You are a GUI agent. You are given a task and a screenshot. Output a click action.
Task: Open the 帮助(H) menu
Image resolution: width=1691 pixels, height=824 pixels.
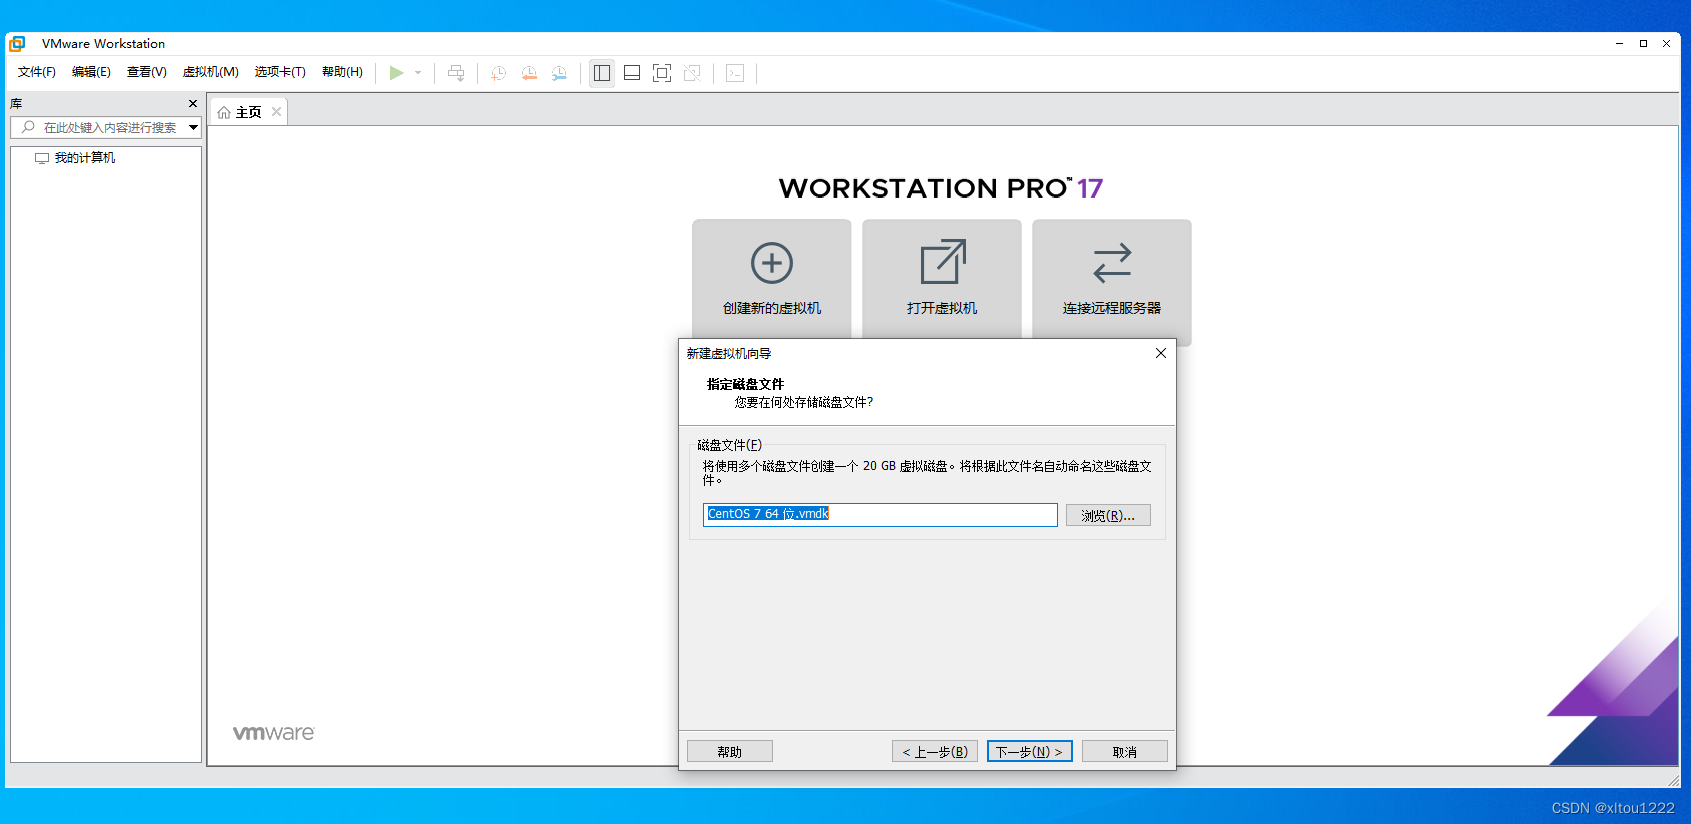click(x=342, y=72)
